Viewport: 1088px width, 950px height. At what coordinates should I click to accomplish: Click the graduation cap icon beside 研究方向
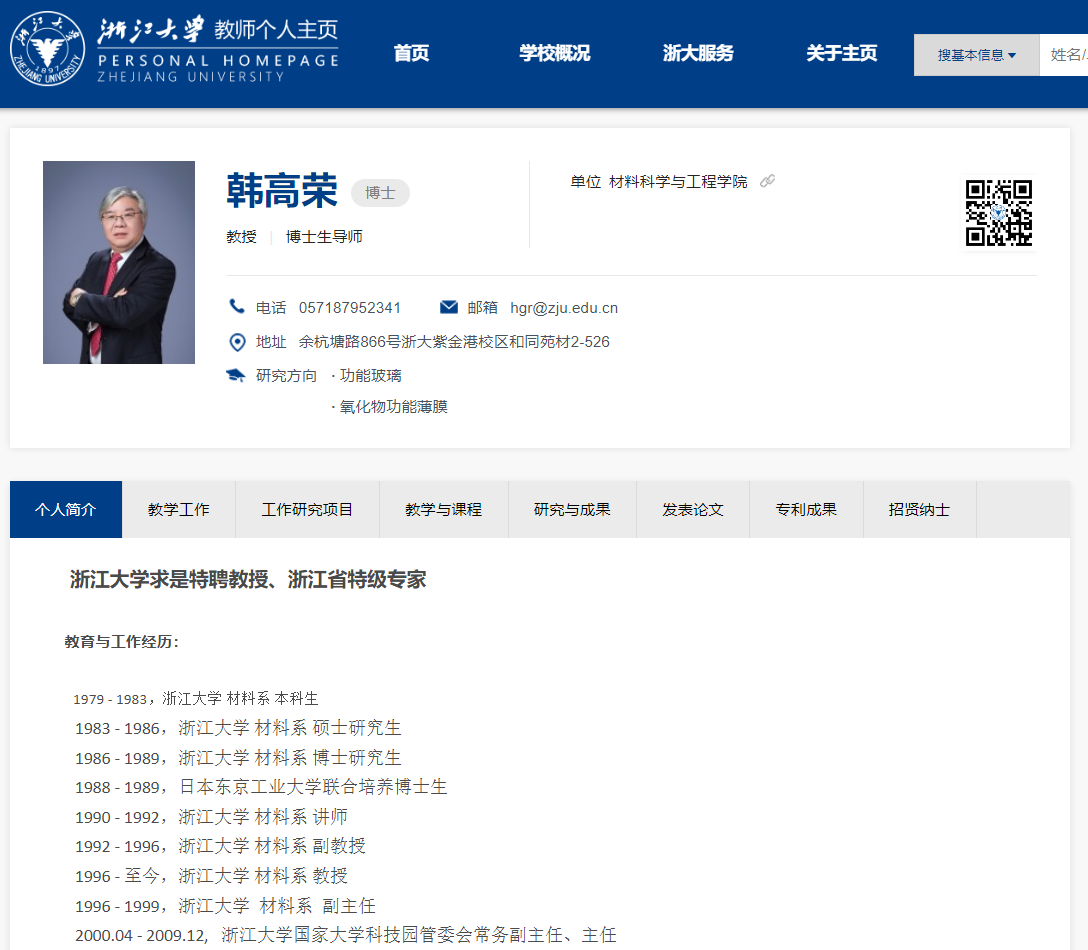point(236,375)
